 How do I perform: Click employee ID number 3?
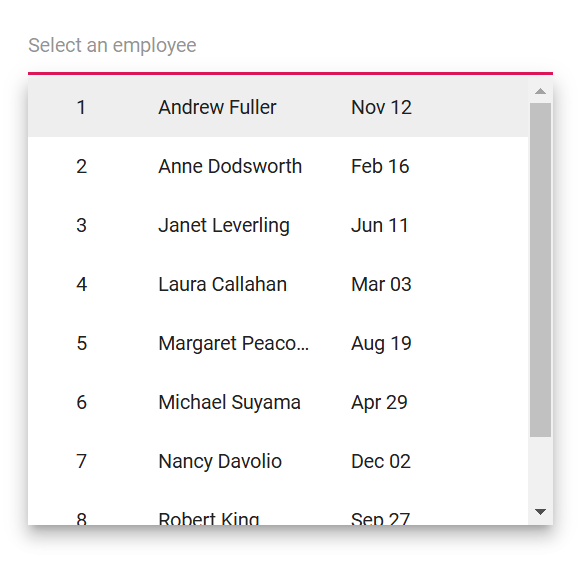81,225
